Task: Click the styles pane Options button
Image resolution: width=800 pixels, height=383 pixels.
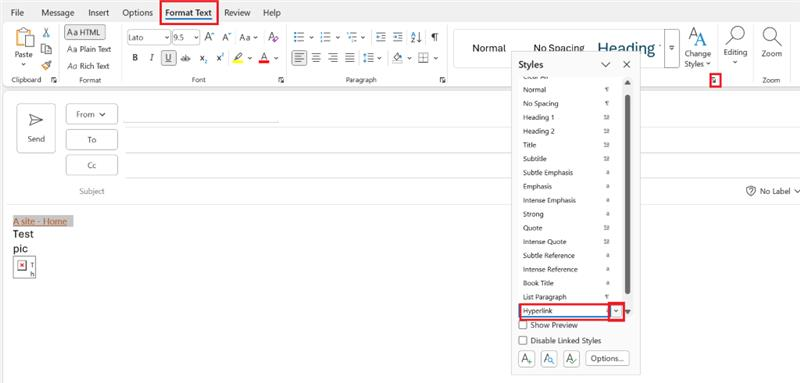Action: tap(607, 359)
